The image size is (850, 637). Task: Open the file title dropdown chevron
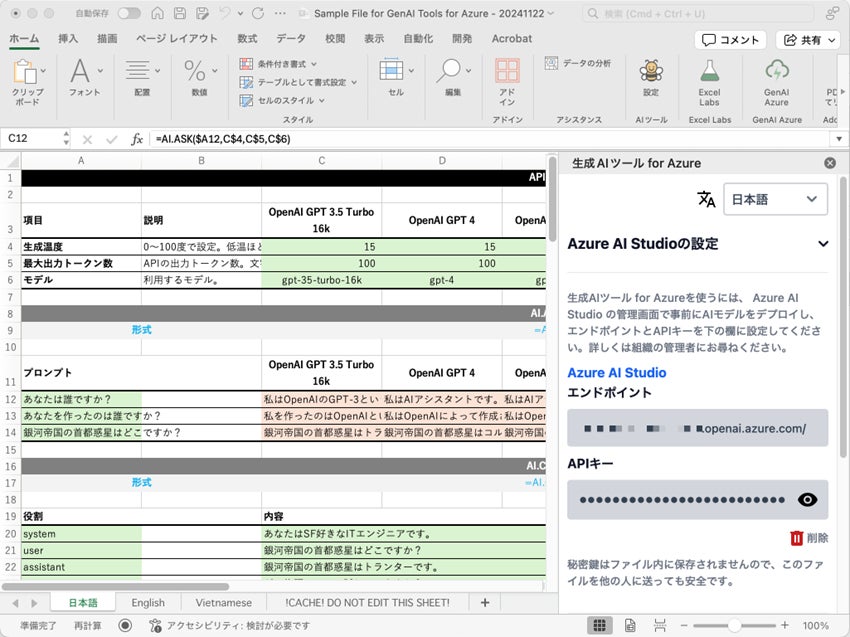[551, 14]
